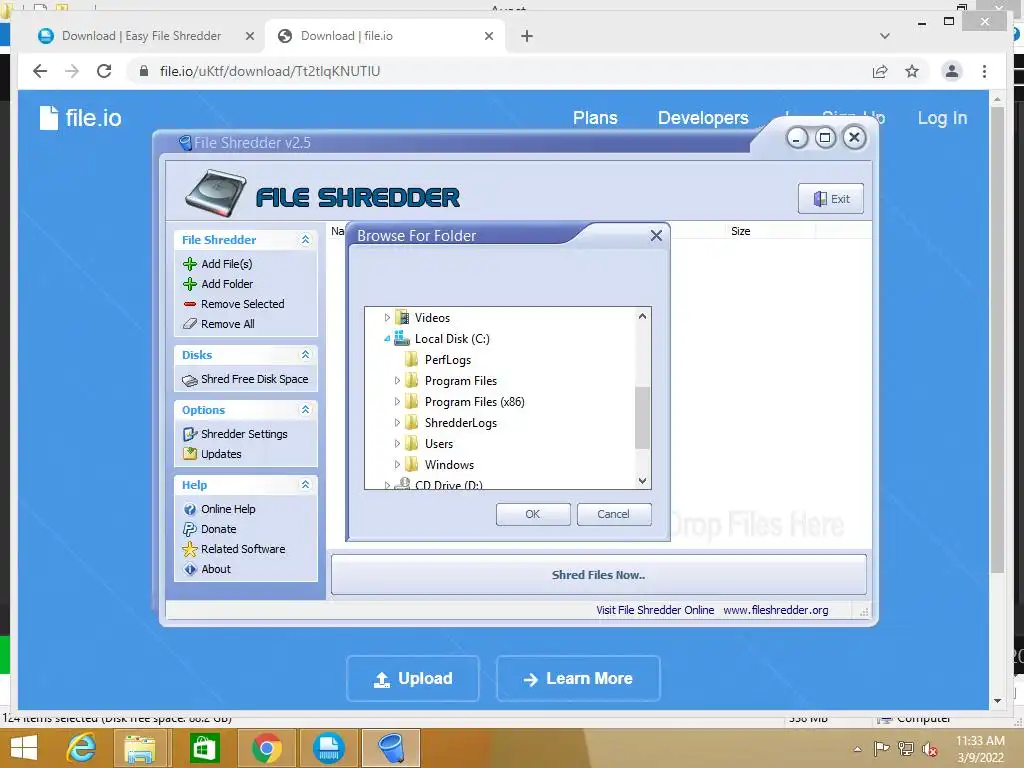Image resolution: width=1024 pixels, height=768 pixels.
Task: Open Chrome profile avatar menu
Action: (952, 71)
